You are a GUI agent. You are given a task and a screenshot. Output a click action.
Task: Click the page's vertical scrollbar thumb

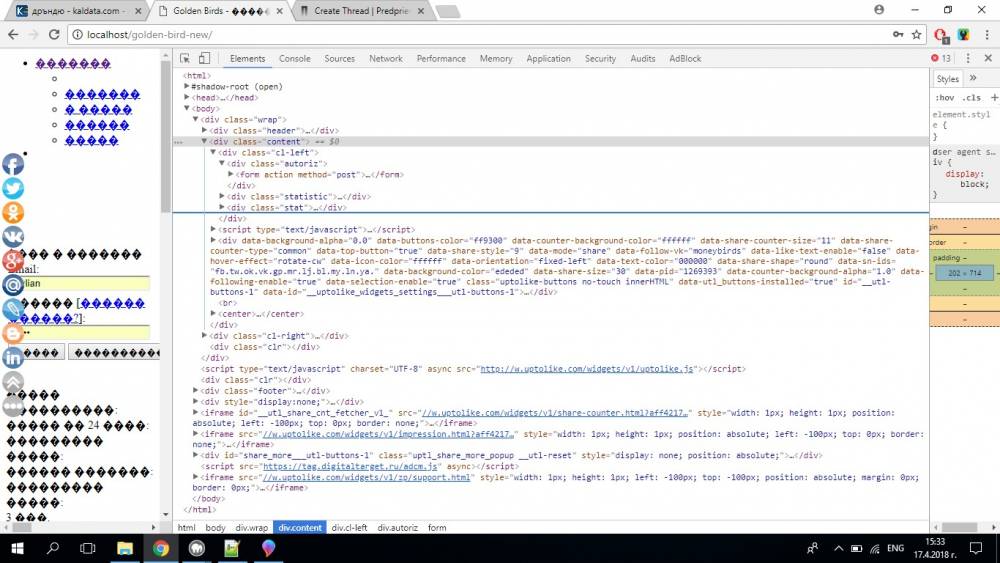tap(166, 135)
